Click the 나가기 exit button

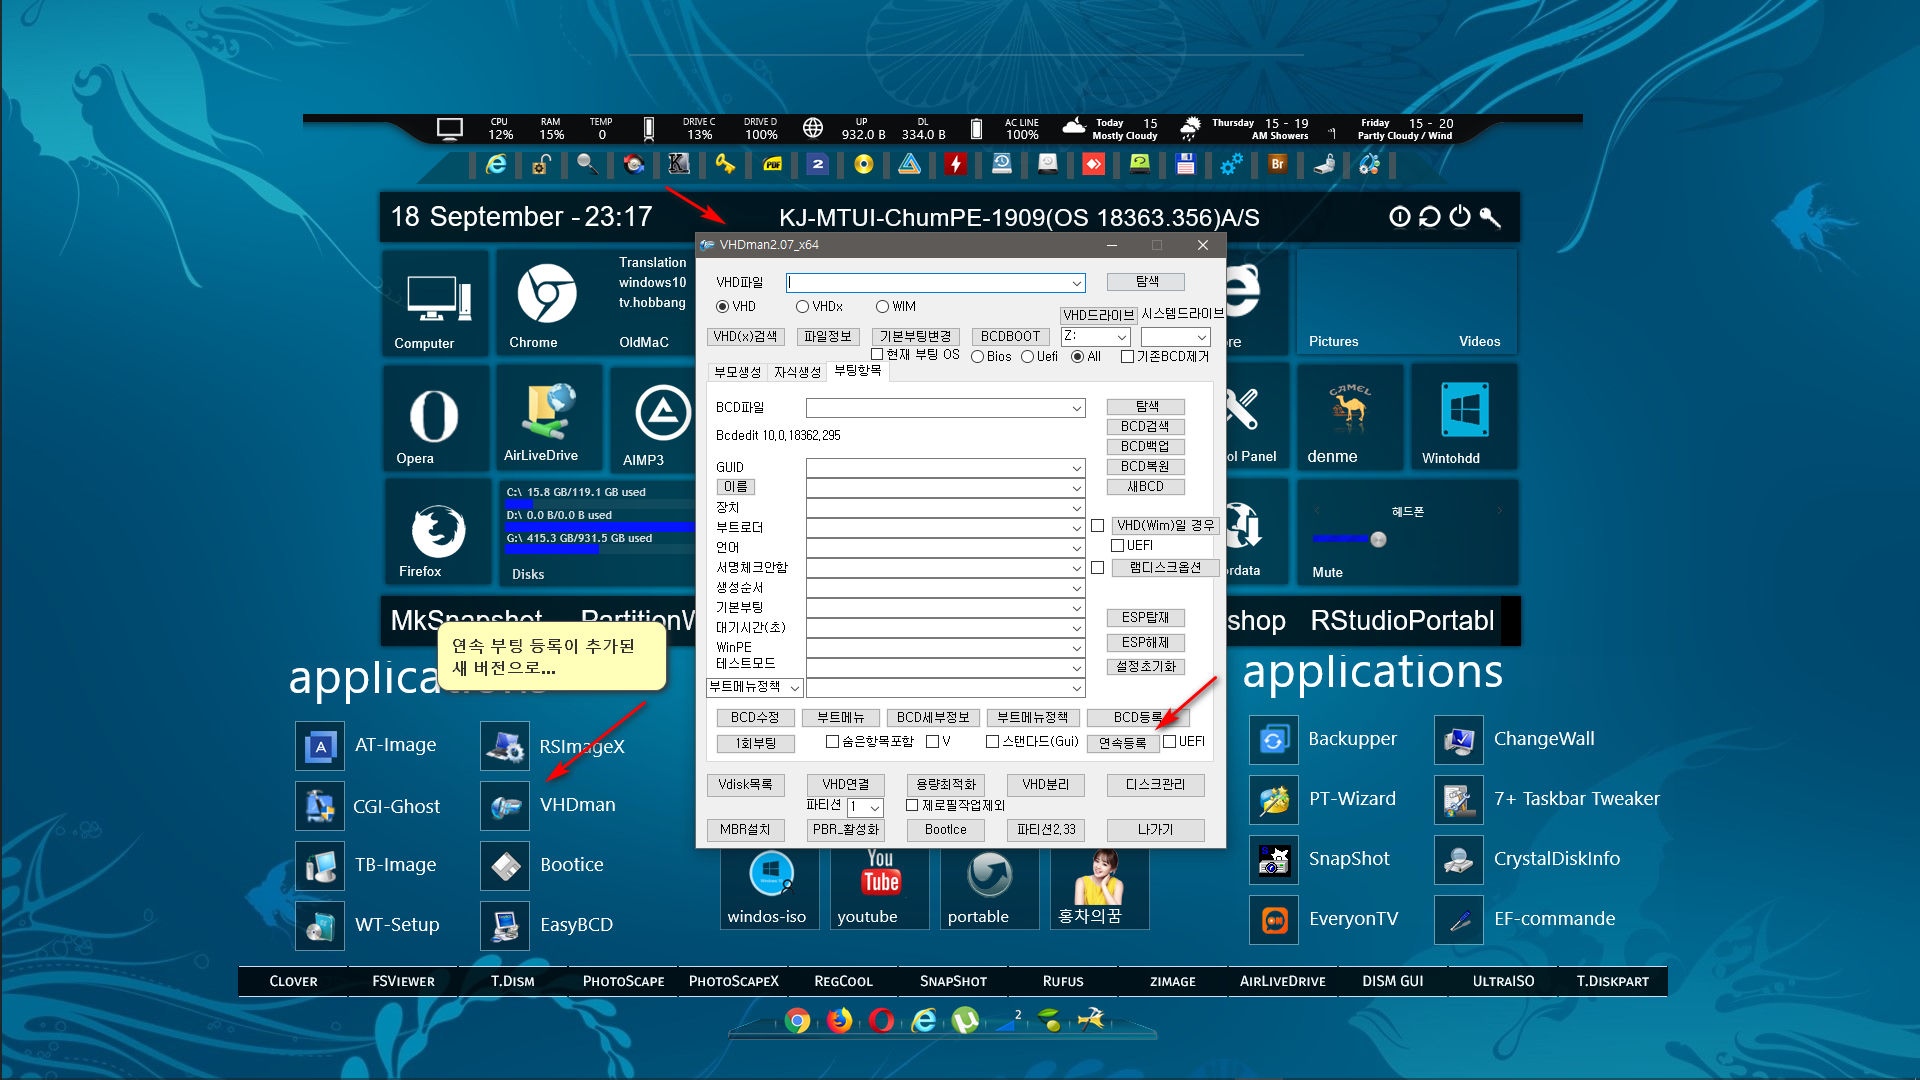1155,830
